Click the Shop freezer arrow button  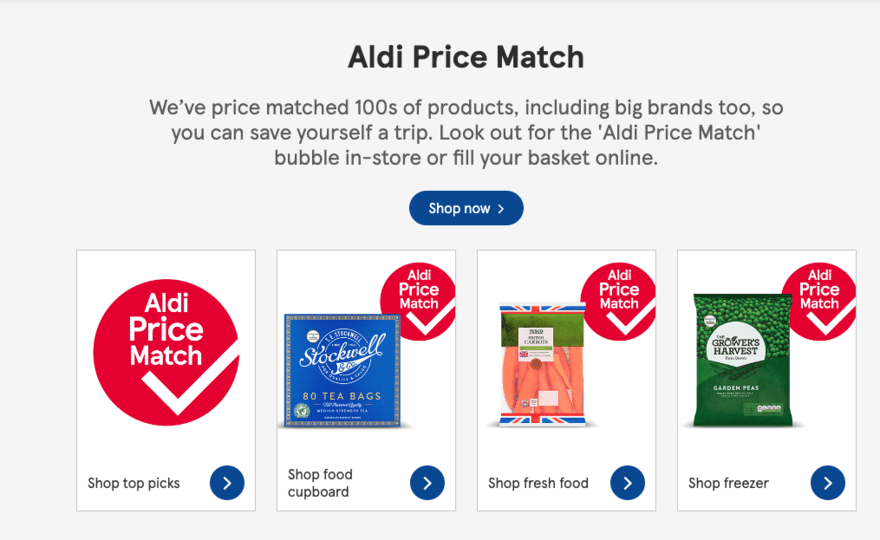point(828,483)
